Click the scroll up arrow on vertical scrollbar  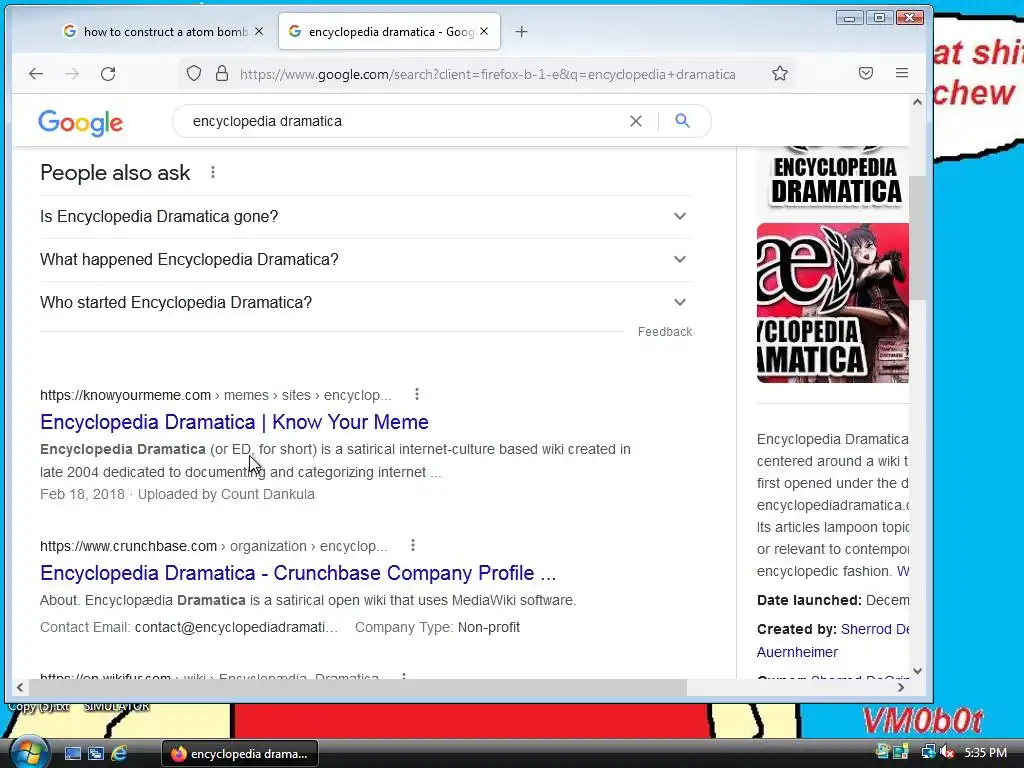(918, 102)
